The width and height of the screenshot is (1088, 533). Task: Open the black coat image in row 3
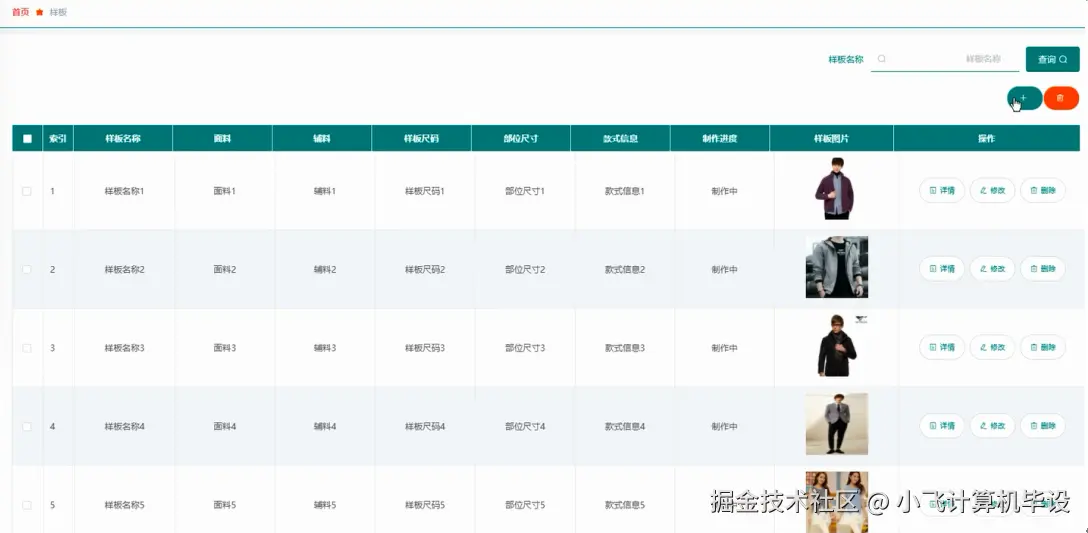click(838, 346)
